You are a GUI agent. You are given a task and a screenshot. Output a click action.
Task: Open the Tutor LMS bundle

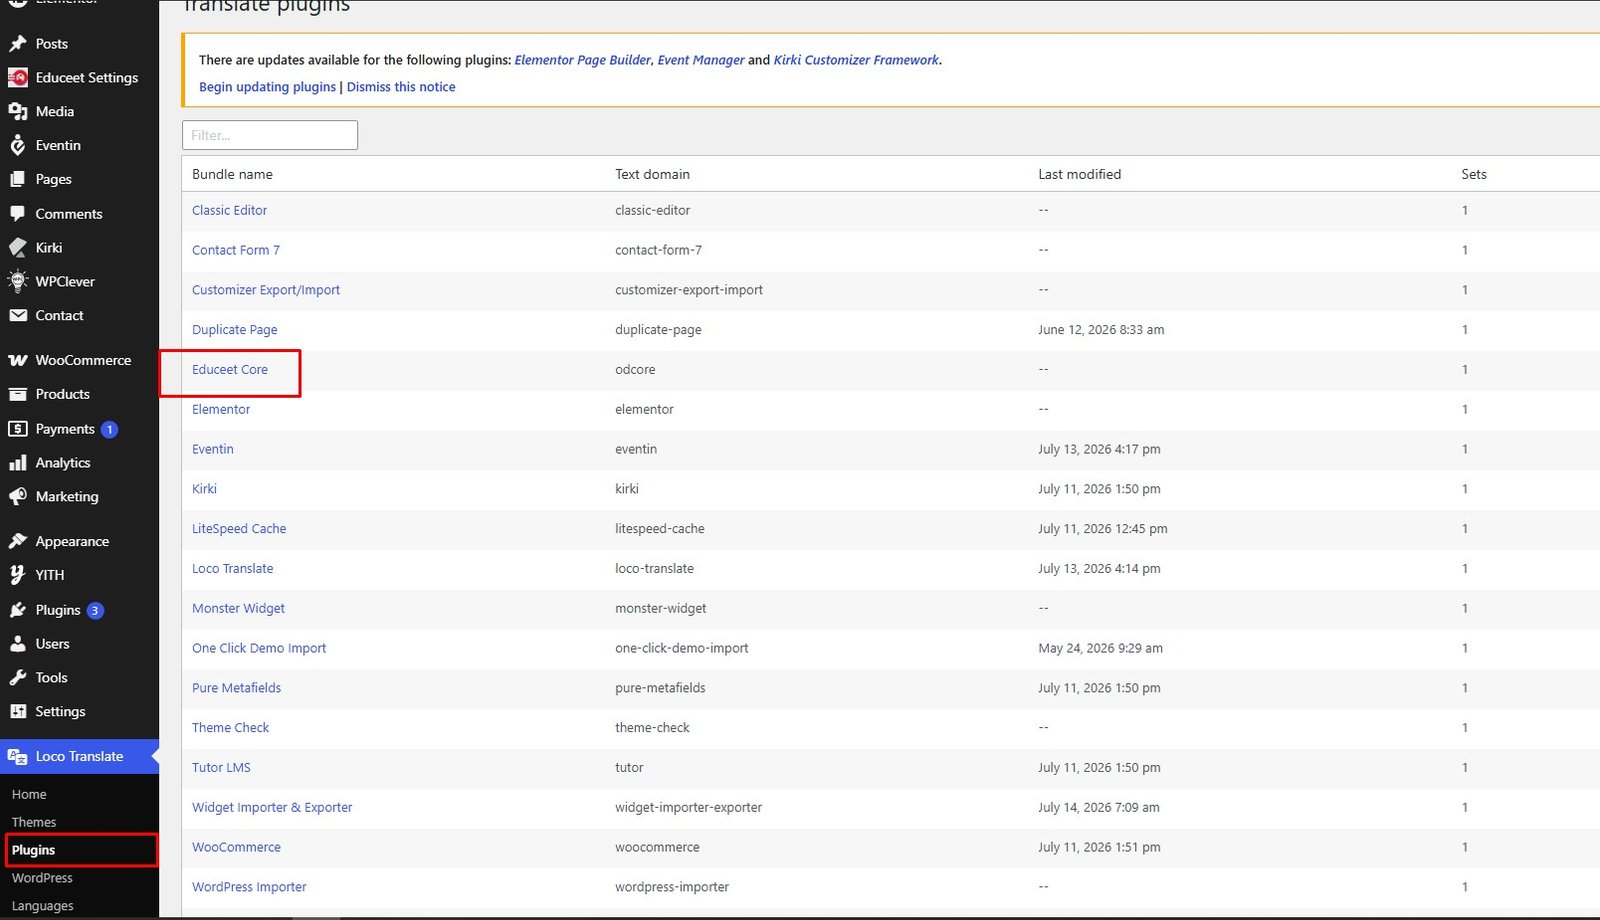coord(221,768)
